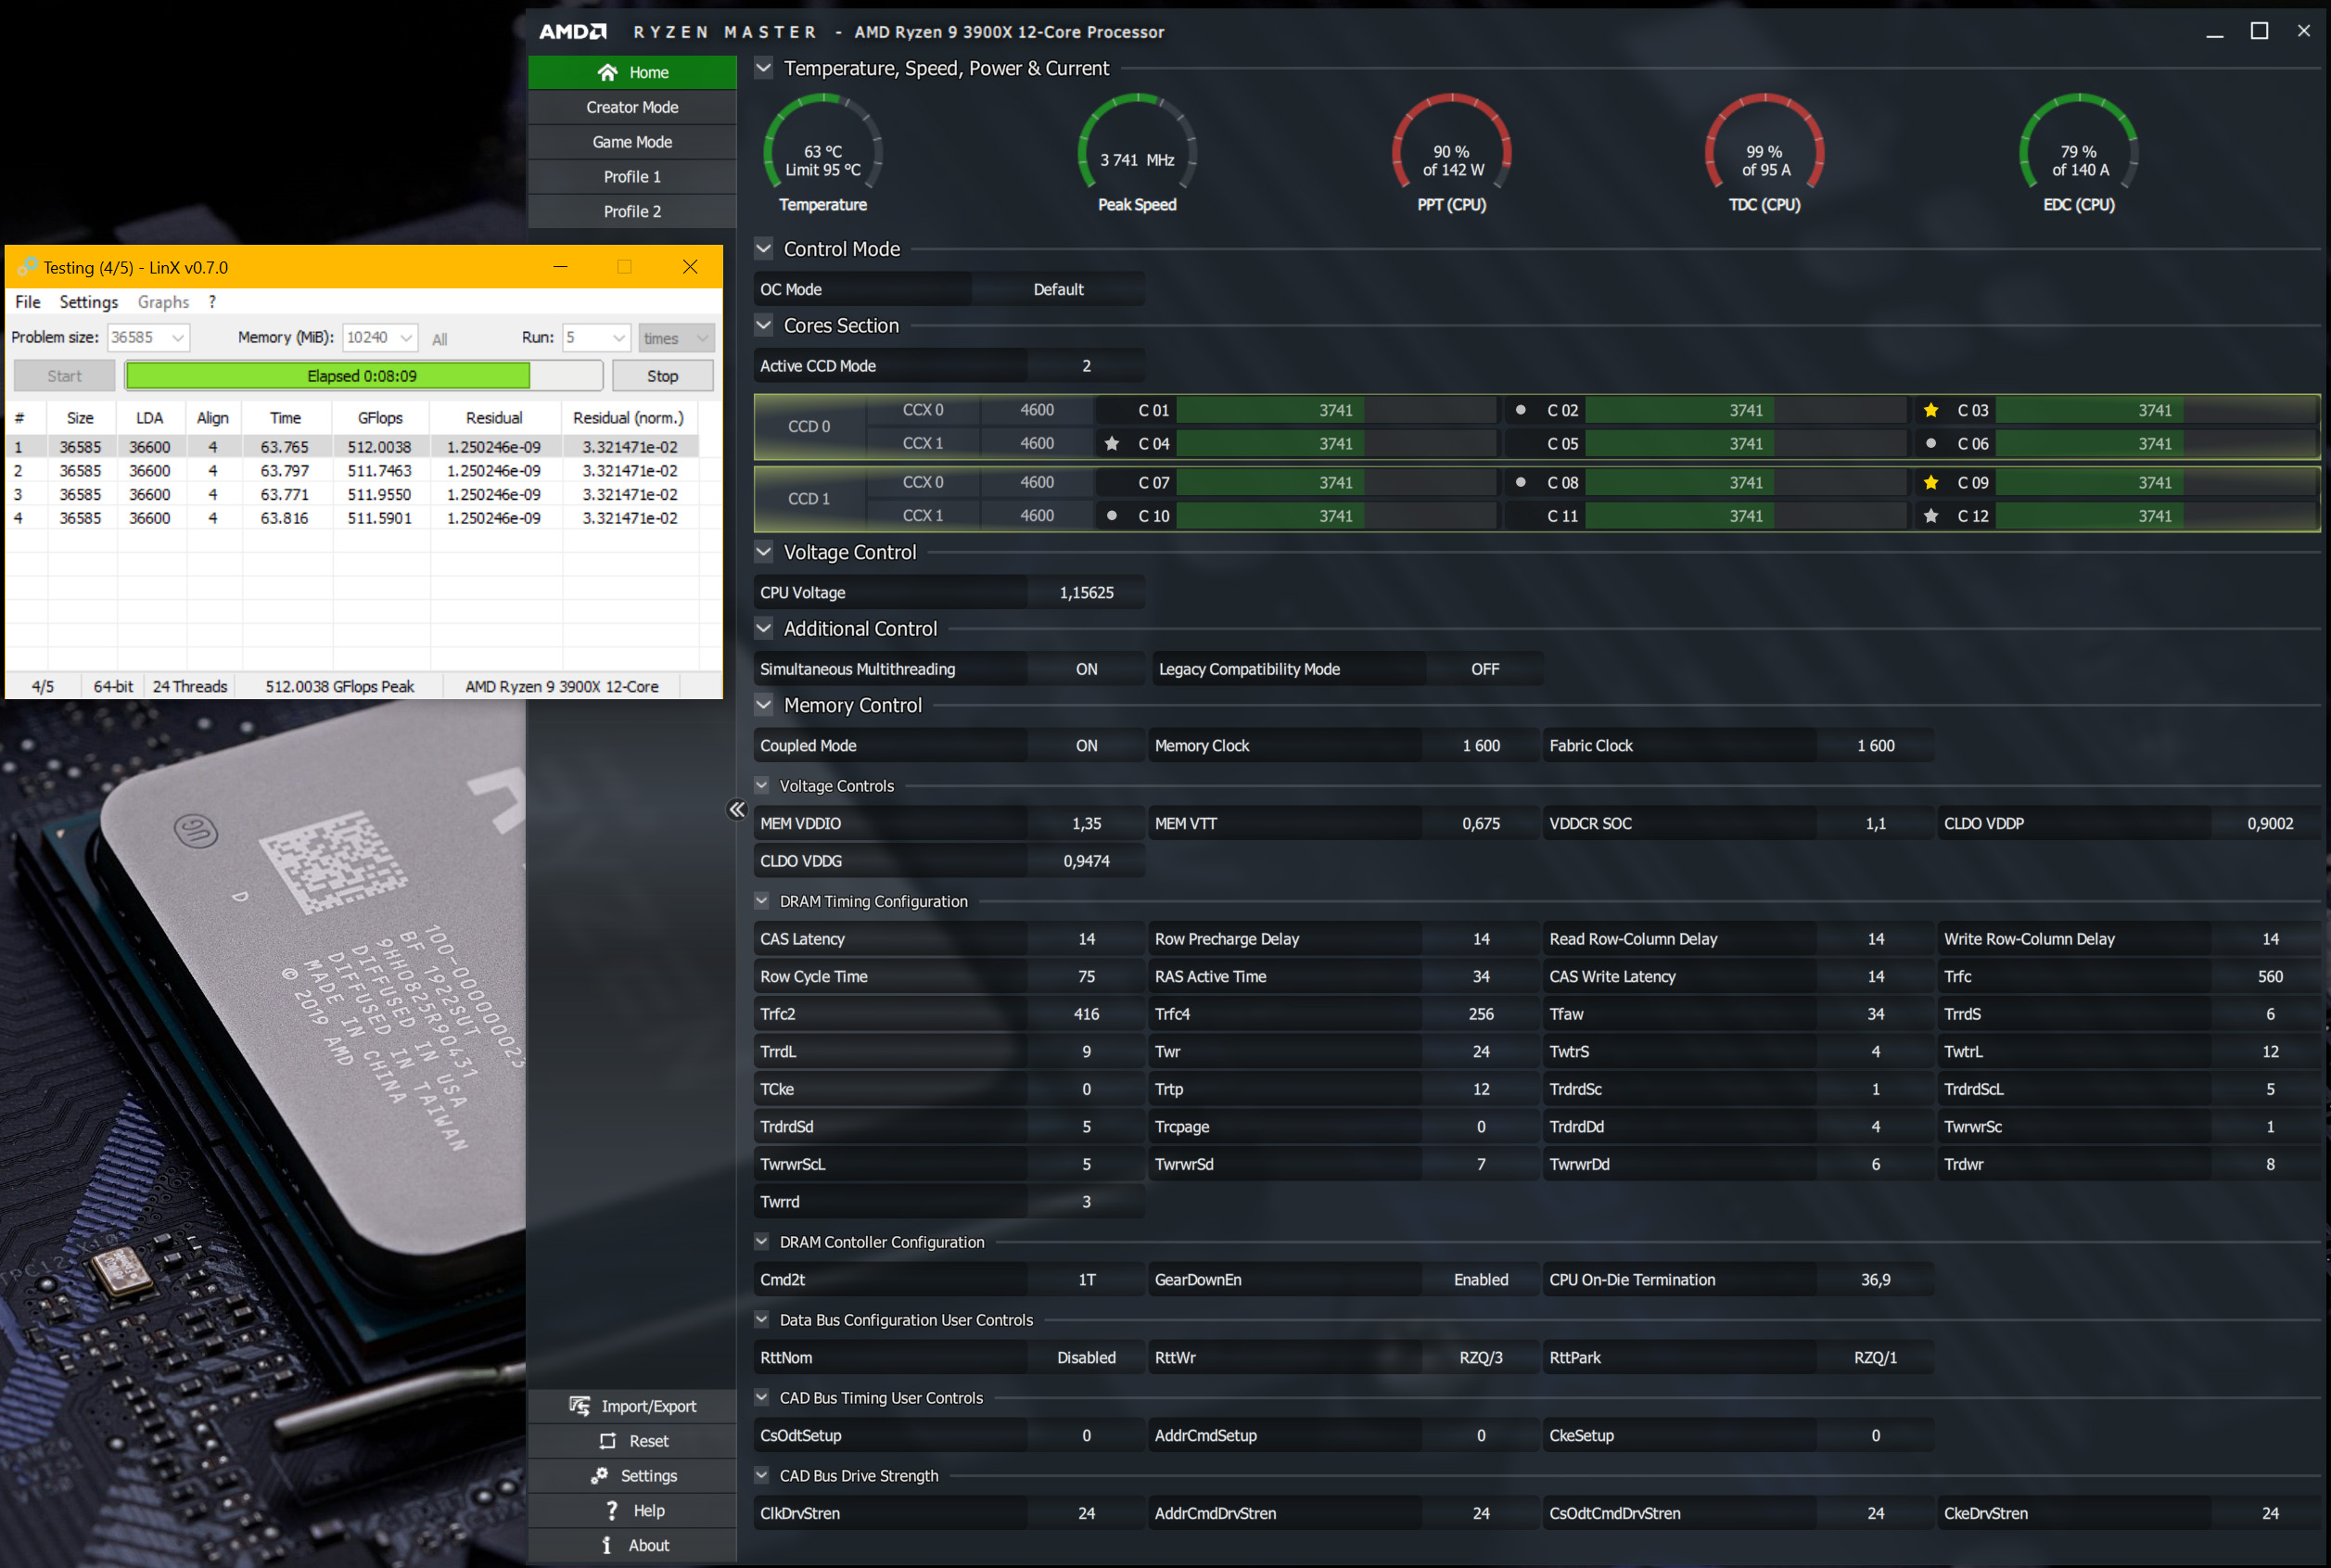Toggle Simultaneous Multithreading ON value
The image size is (2331, 1568).
1086,669
